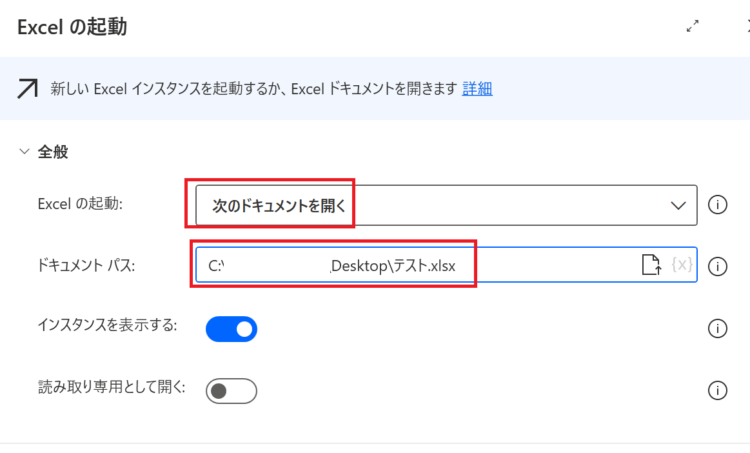The width and height of the screenshot is (750, 453).
Task: Disable the インスタンスを表示する toggle
Action: click(x=232, y=329)
